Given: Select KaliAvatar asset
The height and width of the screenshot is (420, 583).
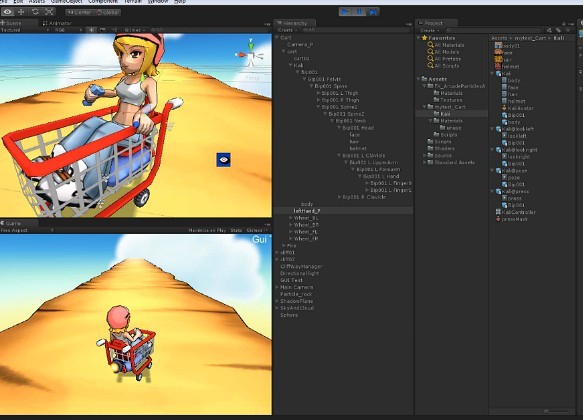Looking at the screenshot, I should [x=518, y=108].
